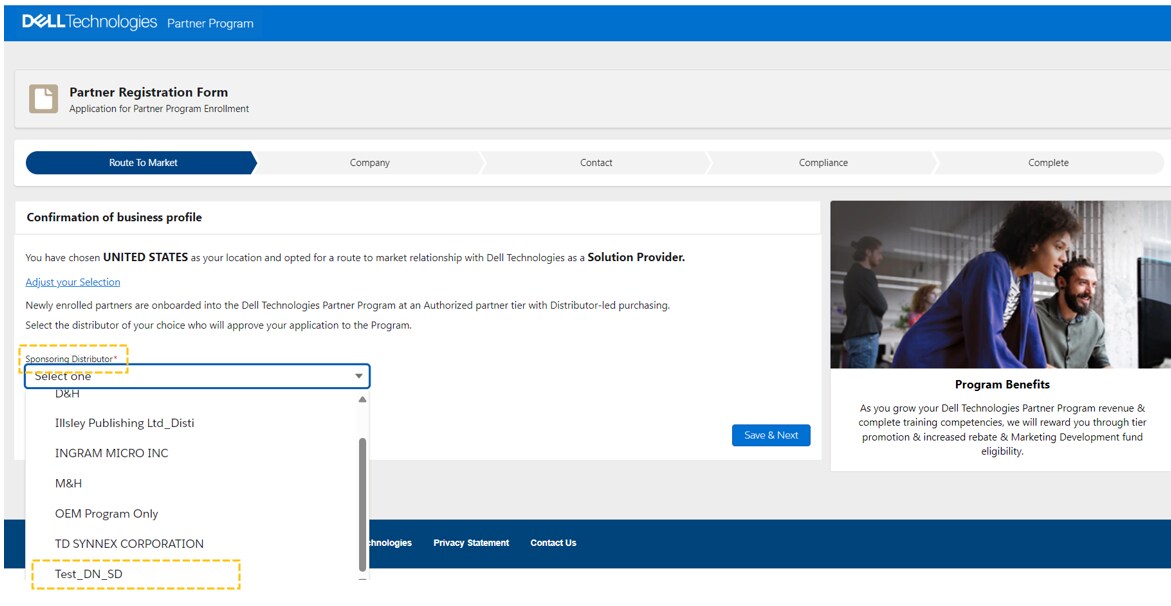The height and width of the screenshot is (606, 1171).
Task: Open the Adjust your Selection link
Action: click(72, 282)
